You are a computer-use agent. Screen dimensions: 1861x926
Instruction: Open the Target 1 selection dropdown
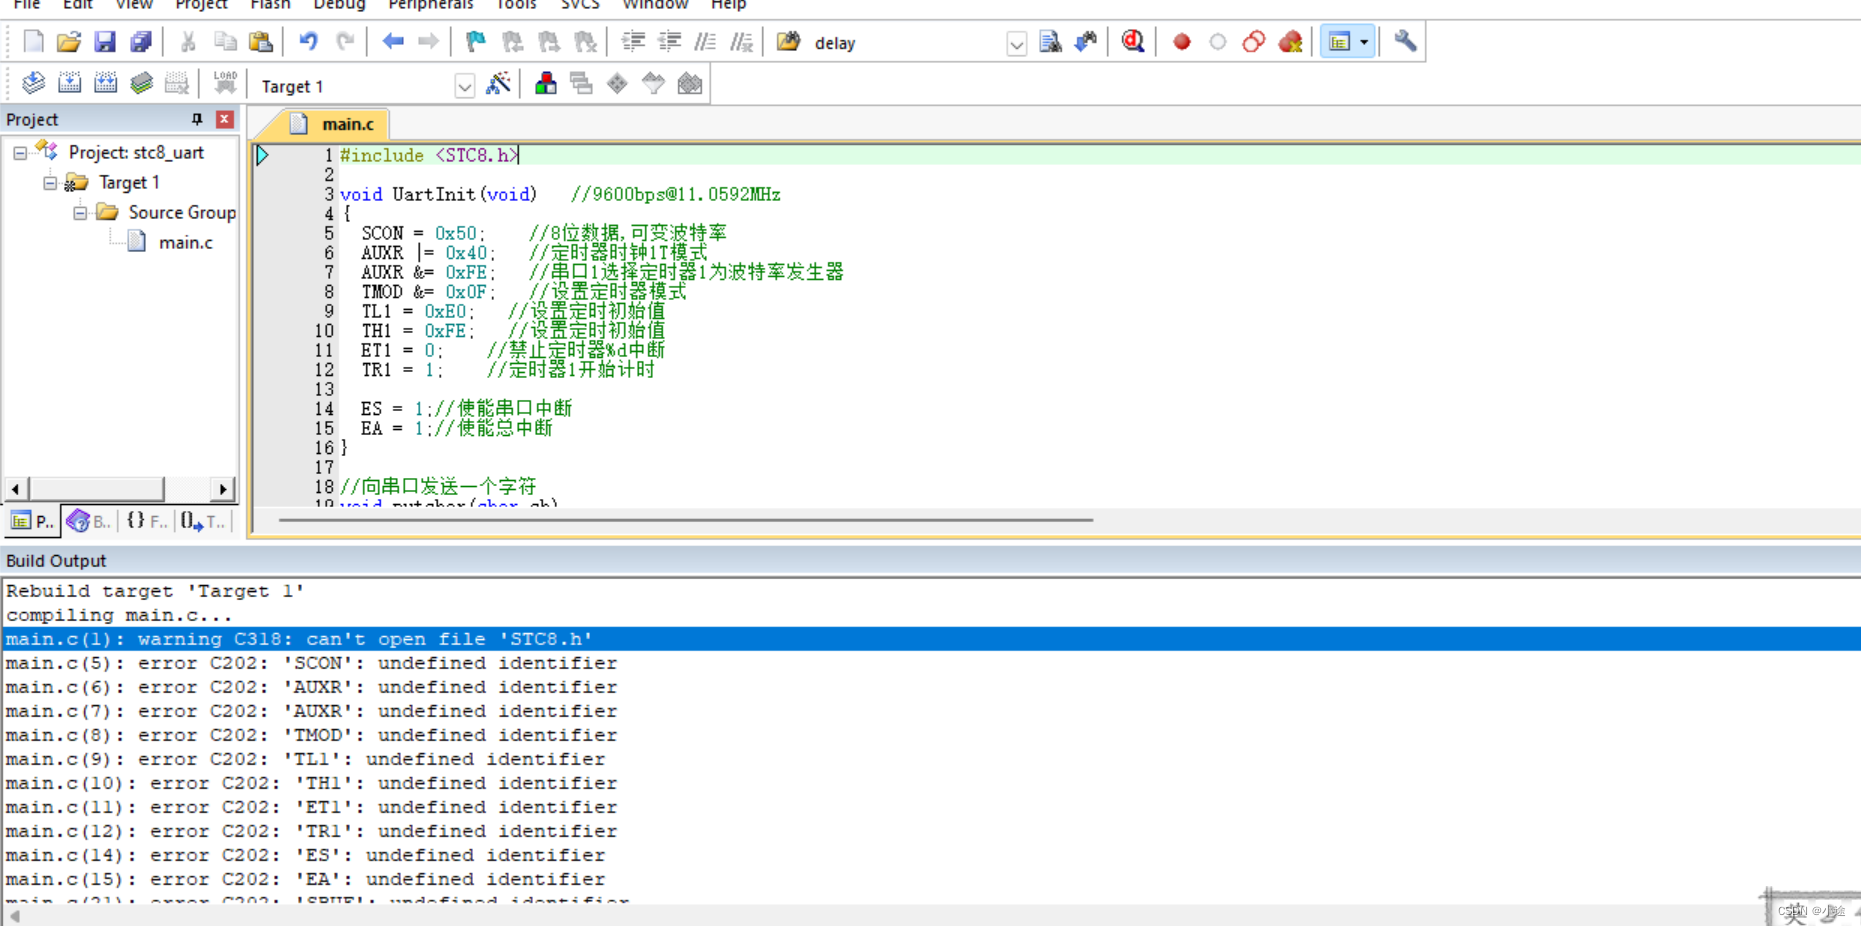pos(464,86)
